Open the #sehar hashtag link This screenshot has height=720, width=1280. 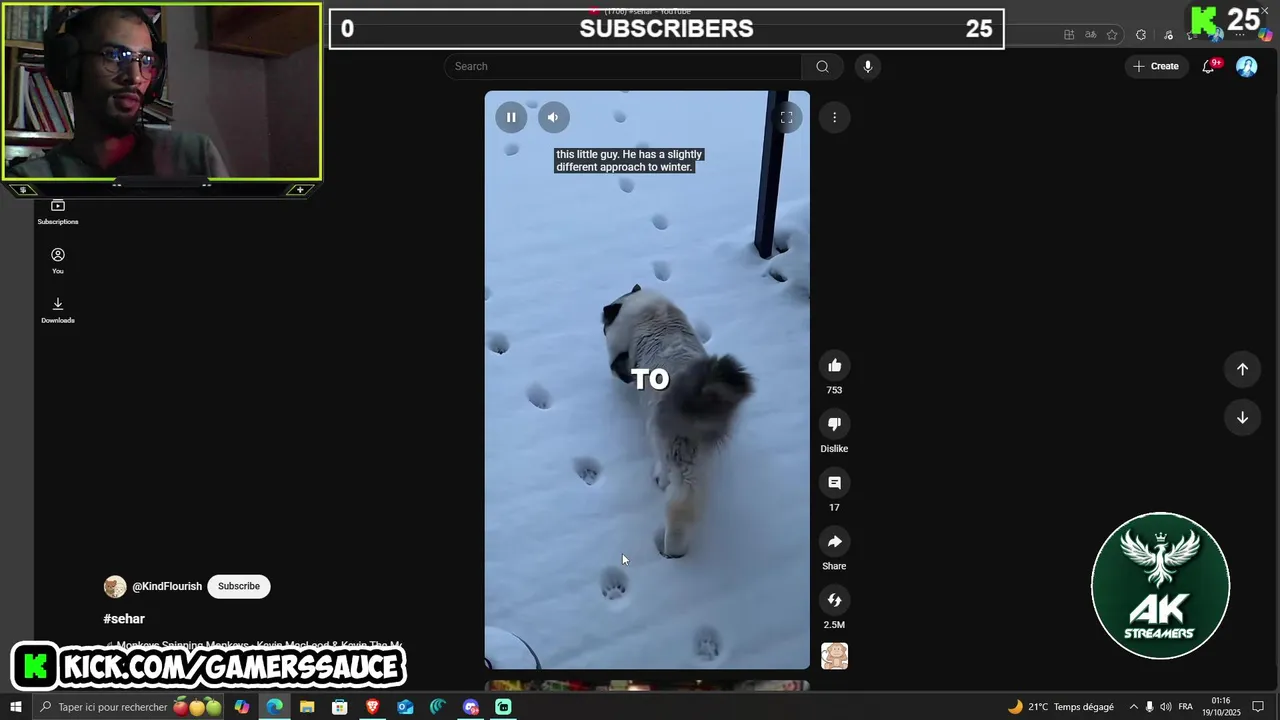(x=124, y=619)
